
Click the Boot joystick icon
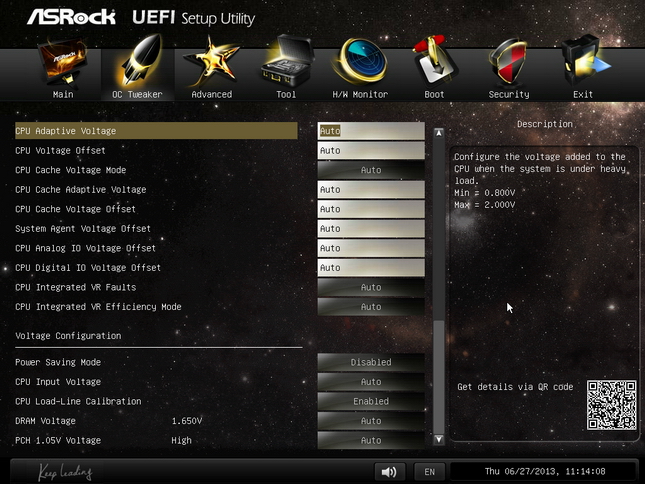434,61
